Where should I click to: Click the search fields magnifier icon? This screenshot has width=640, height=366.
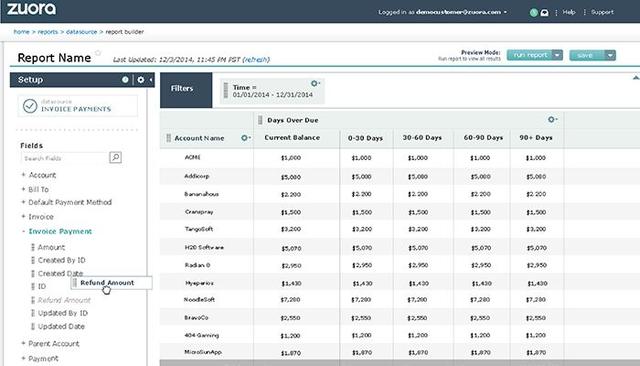click(116, 157)
